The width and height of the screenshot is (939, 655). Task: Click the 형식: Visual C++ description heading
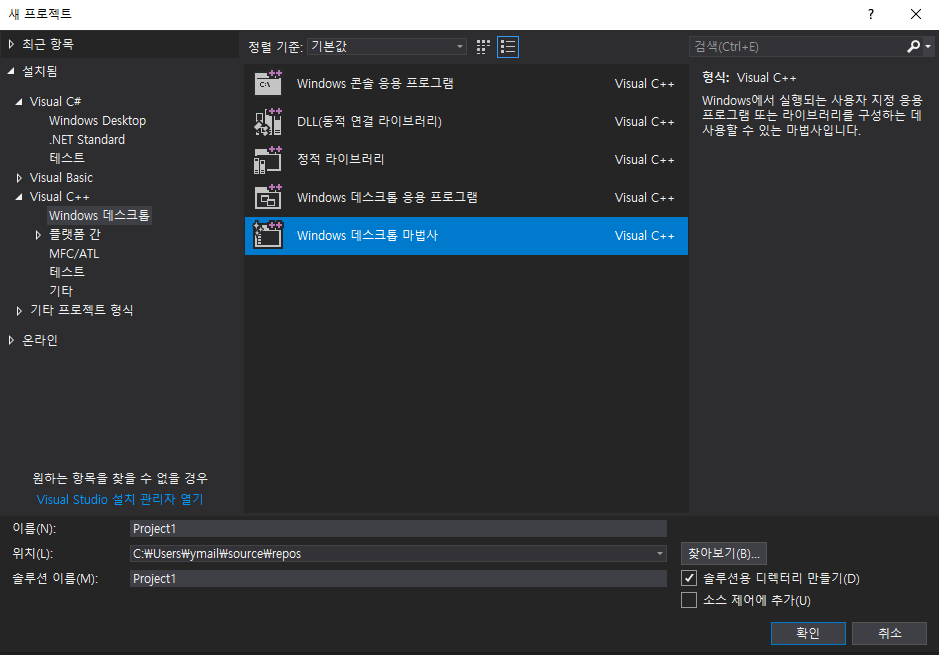click(749, 77)
